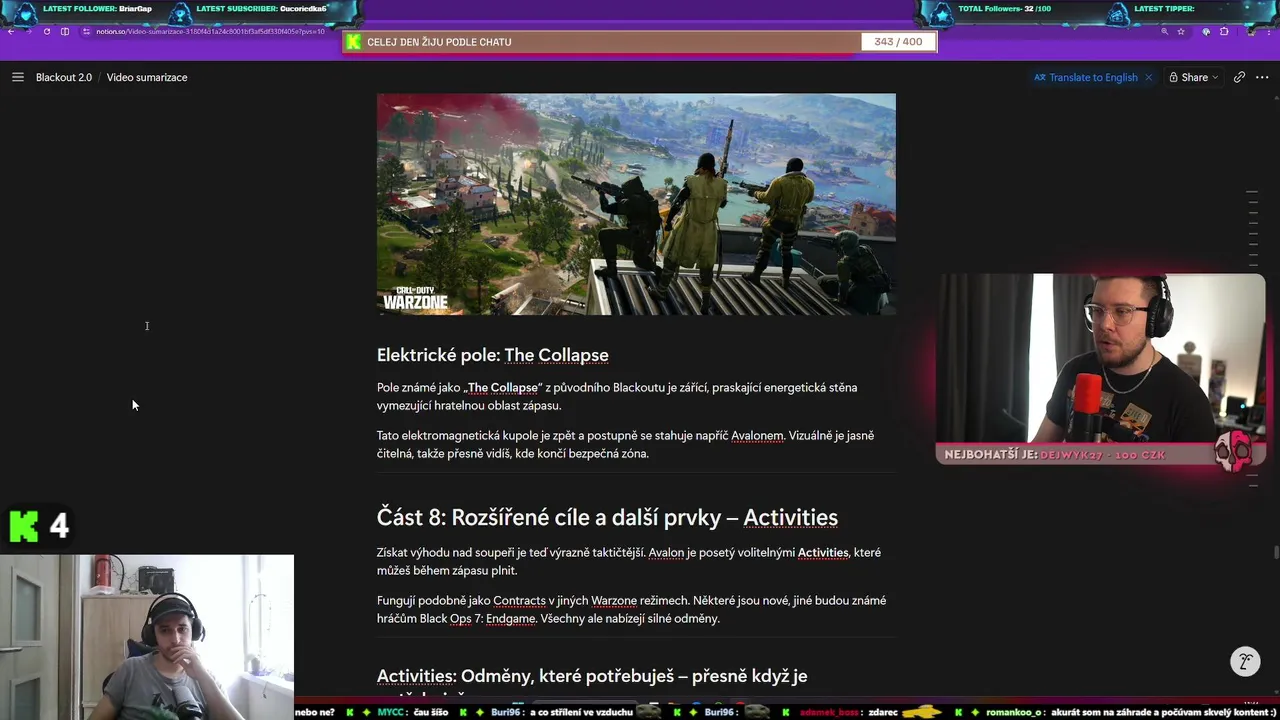
Task: Open the browser three-dot menu
Action: pyautogui.click(x=1270, y=32)
